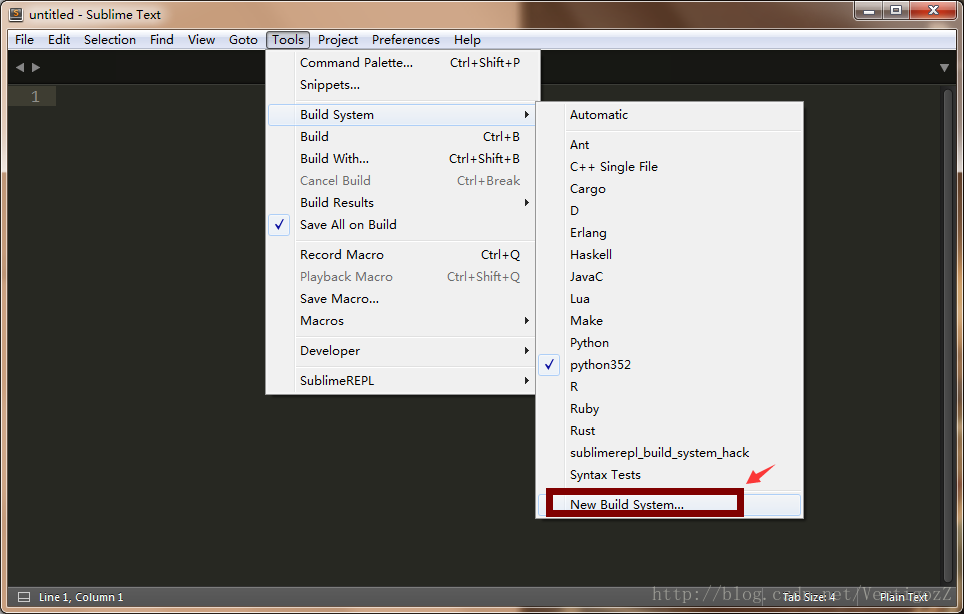Screen dimensions: 964x614
Task: Choose Command Palette... from Tools menu
Action: (x=402, y=63)
